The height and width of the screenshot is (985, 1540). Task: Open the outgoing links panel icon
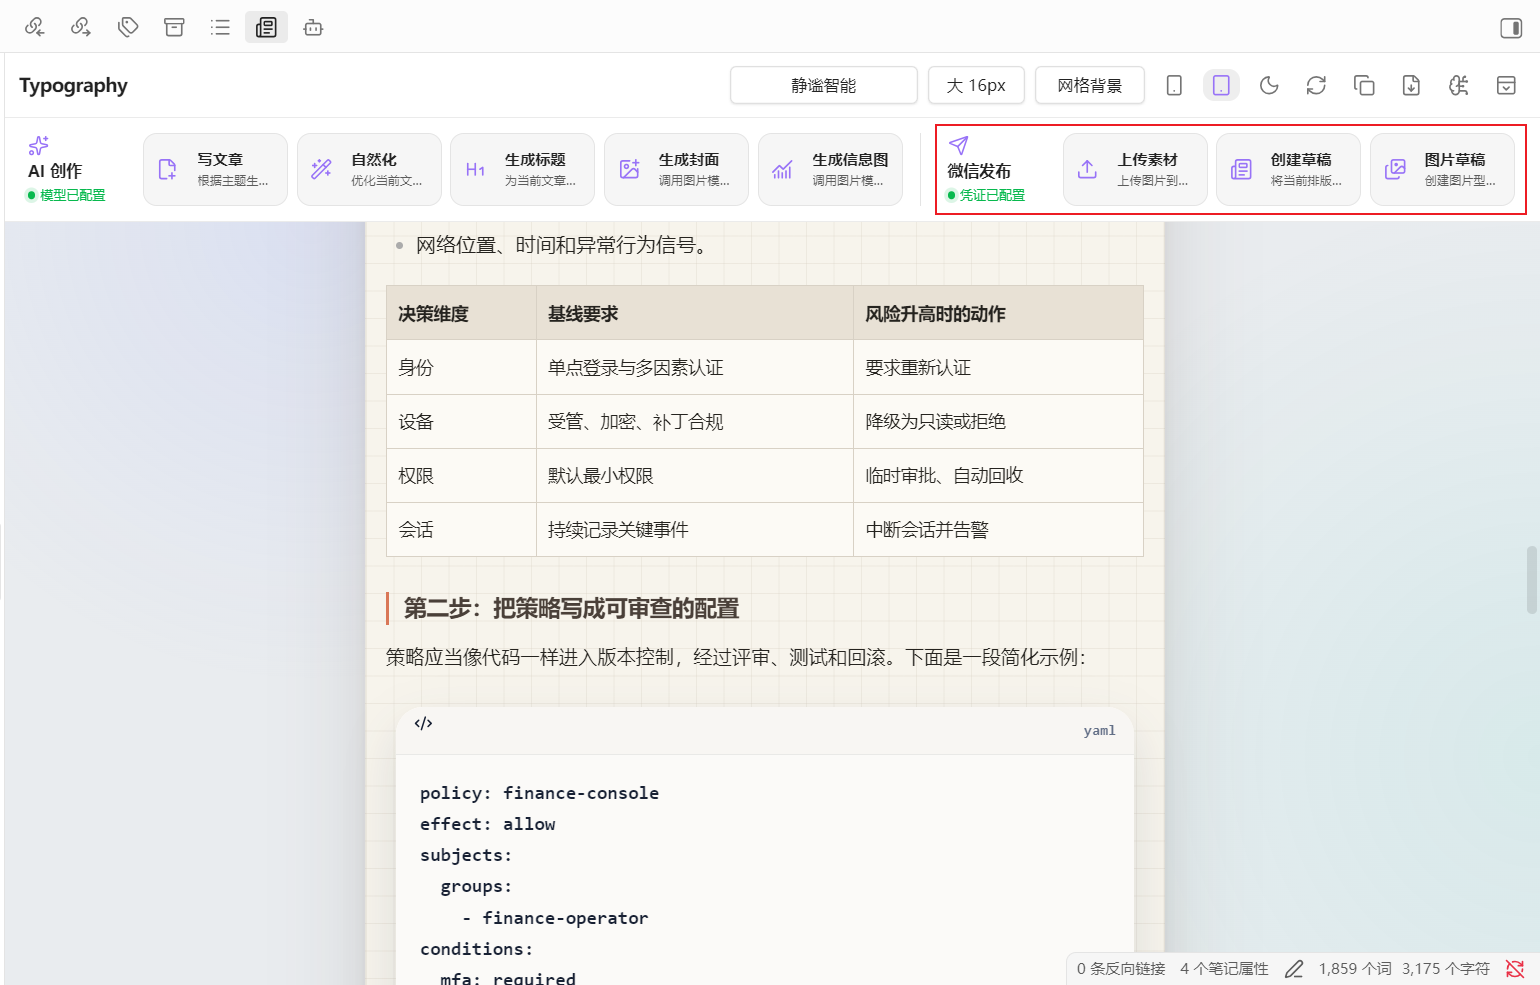tap(81, 27)
